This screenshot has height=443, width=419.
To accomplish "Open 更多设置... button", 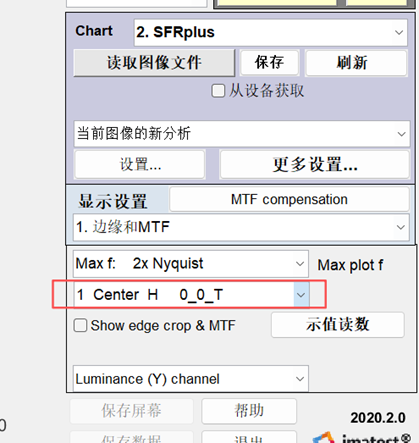I will tap(314, 165).
